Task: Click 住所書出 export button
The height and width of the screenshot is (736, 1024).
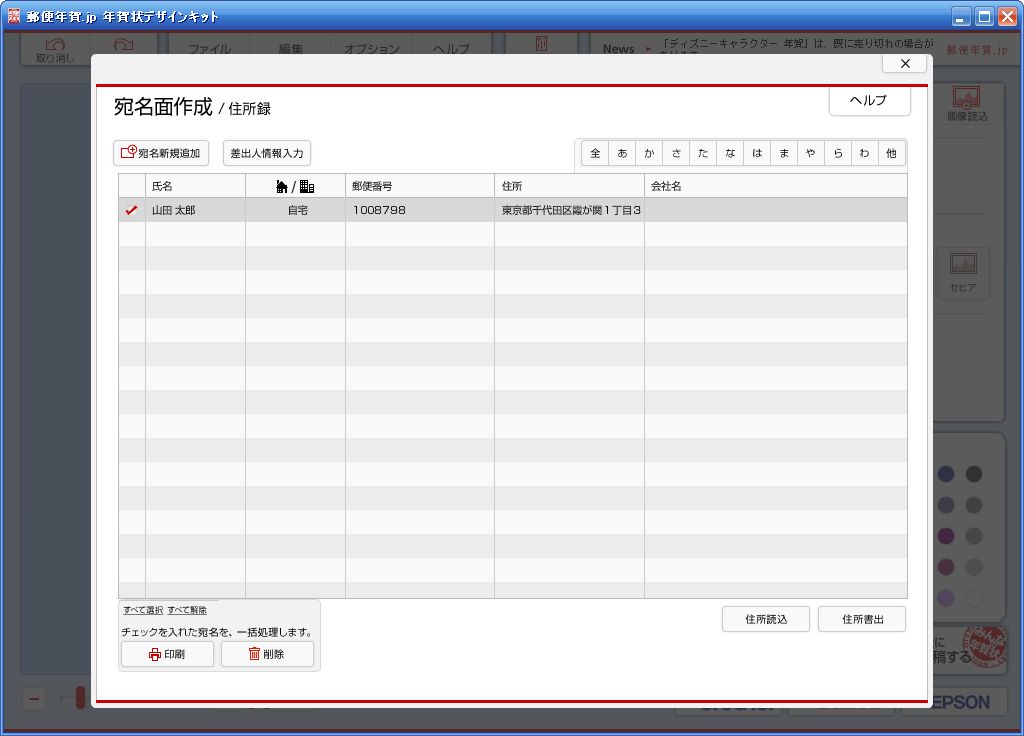Action: click(x=862, y=619)
